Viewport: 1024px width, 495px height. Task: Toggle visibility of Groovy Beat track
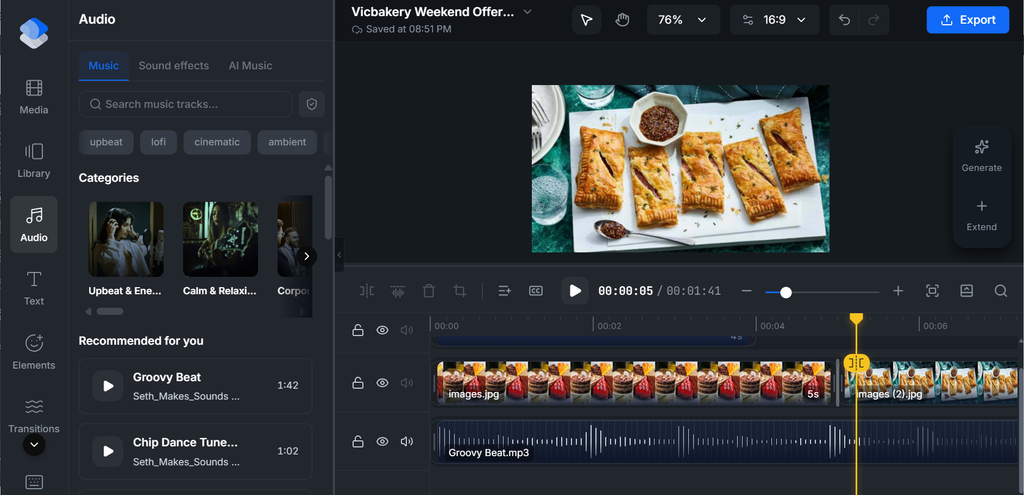(383, 441)
